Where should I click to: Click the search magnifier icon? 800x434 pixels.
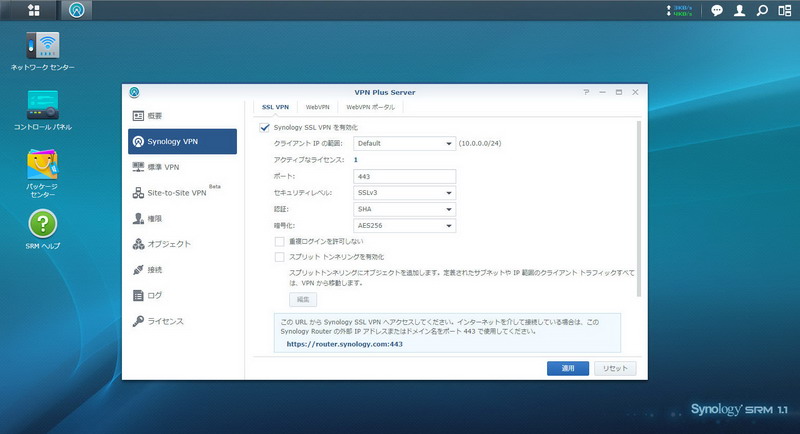coord(762,10)
